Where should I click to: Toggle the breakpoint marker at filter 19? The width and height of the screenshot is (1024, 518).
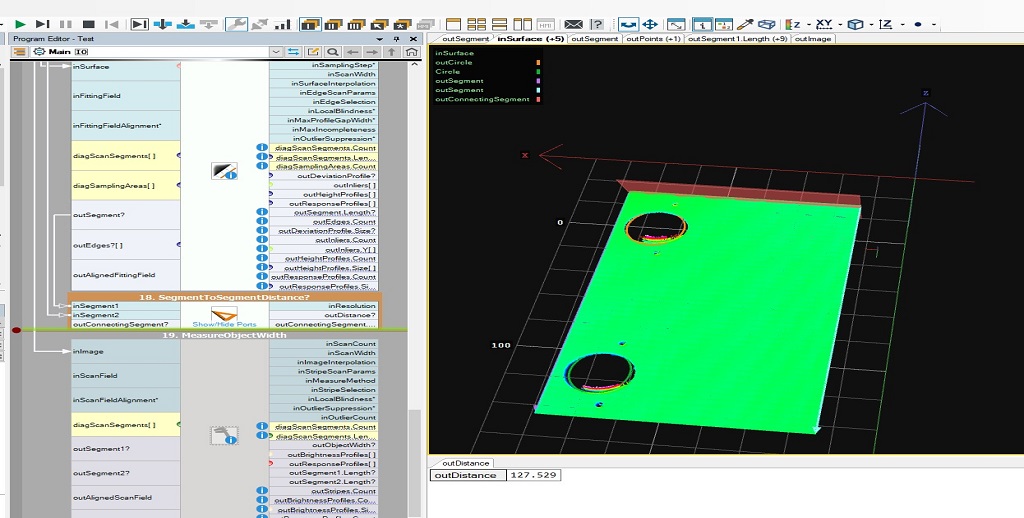16,330
